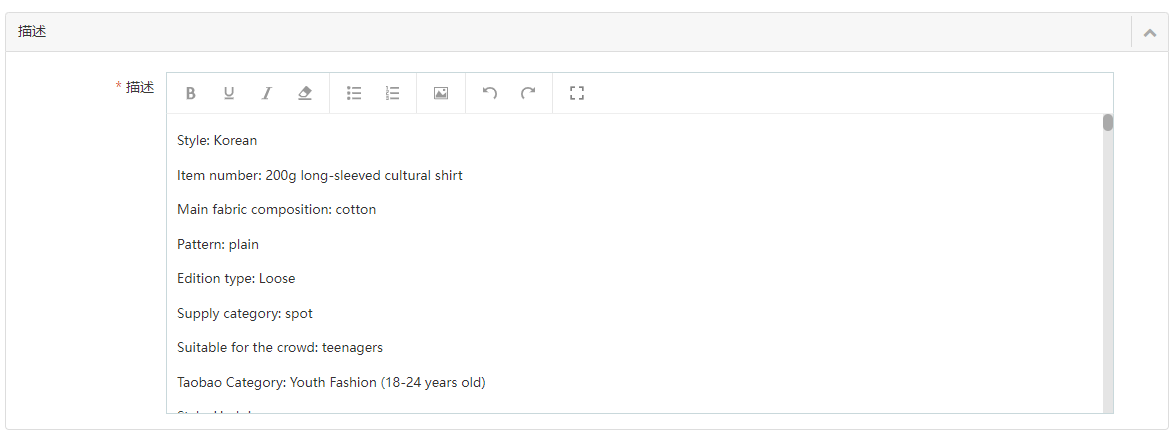Click the 'Item number: 200g long-sleeved' line

(319, 176)
